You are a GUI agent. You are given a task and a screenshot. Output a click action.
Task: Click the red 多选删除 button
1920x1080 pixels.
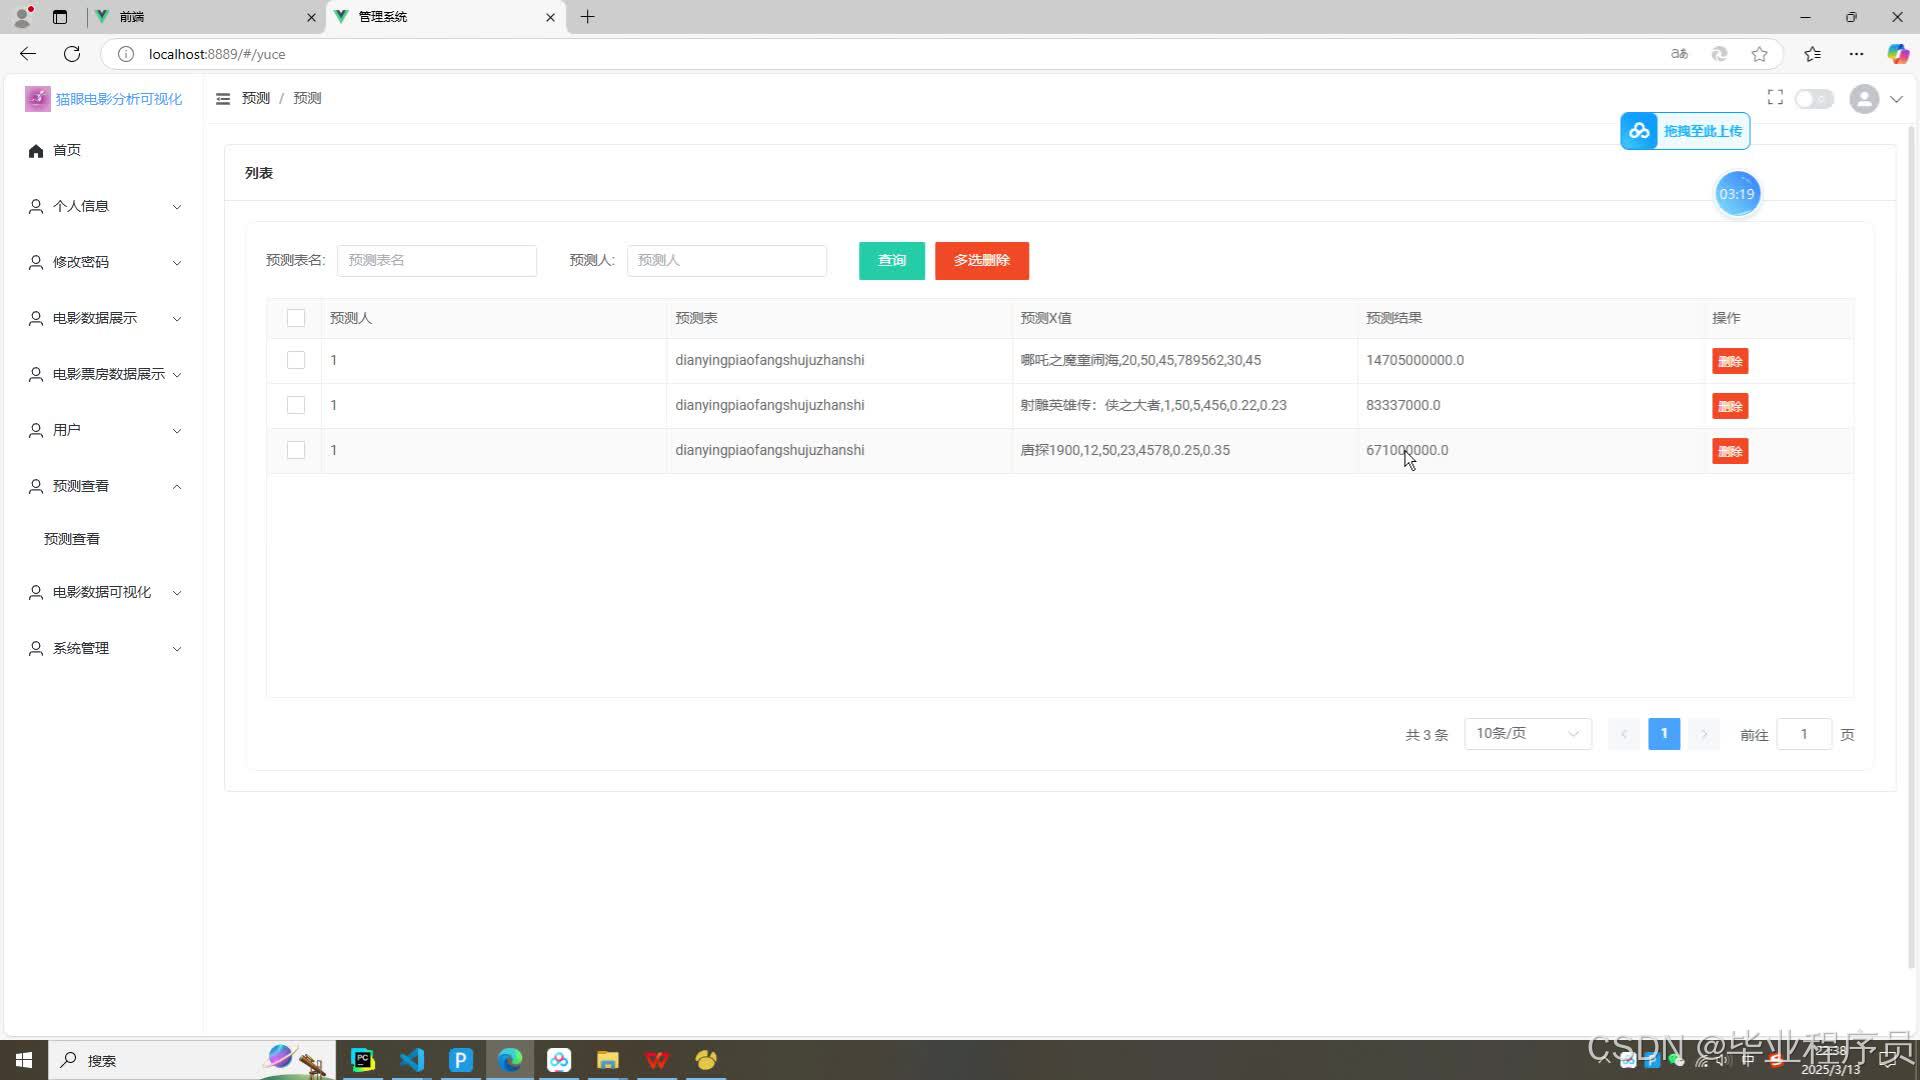click(981, 261)
